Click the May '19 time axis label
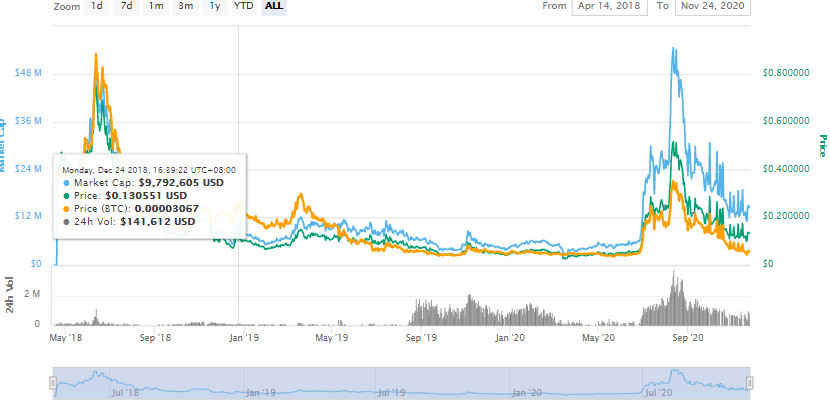Screen dimensions: 830x400 click(x=331, y=337)
